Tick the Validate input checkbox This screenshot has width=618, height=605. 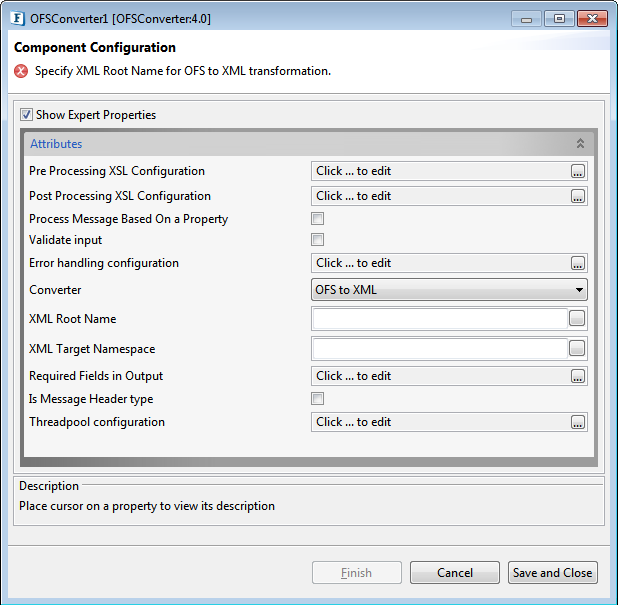[x=317, y=239]
